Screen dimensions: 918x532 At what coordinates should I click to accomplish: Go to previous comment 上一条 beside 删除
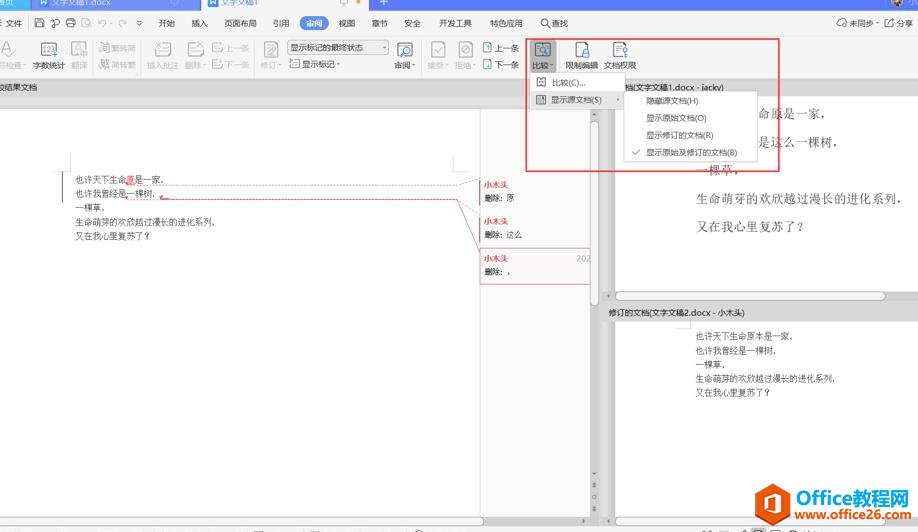(230, 47)
